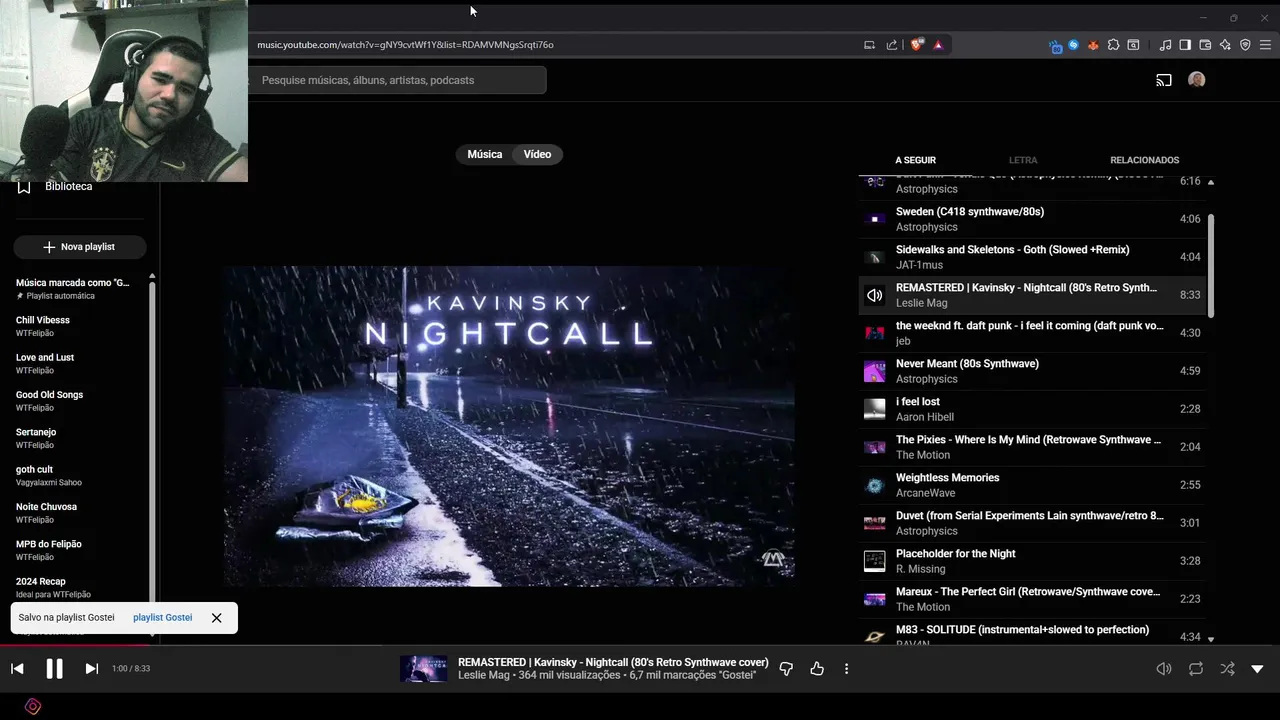
Task: Open the LETRA tab
Action: [x=1023, y=160]
